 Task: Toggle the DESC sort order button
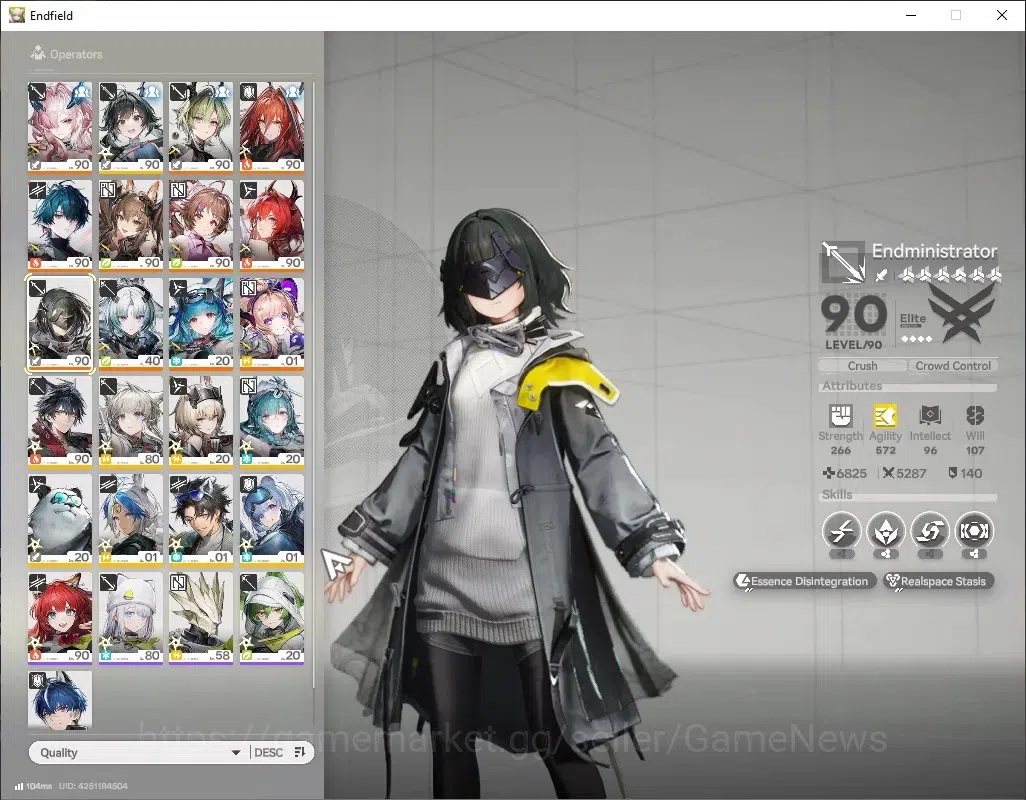pos(279,752)
